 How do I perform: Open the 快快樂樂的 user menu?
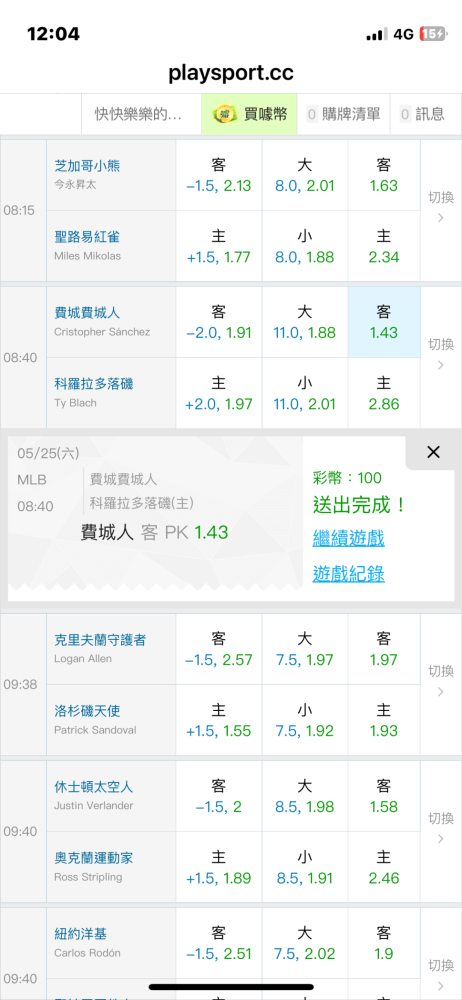pyautogui.click(x=141, y=114)
